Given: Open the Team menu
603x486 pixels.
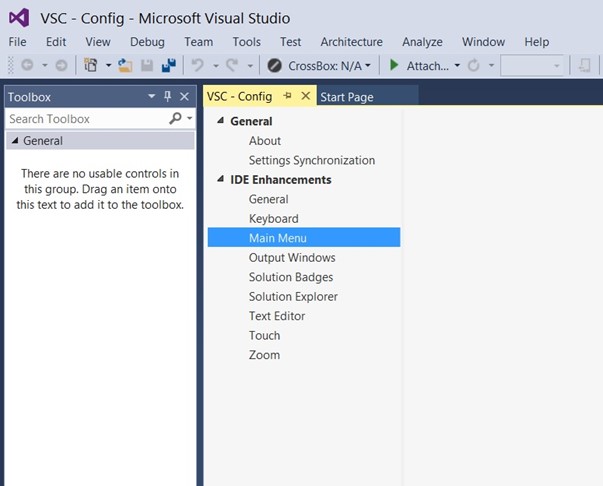Looking at the screenshot, I should [198, 42].
